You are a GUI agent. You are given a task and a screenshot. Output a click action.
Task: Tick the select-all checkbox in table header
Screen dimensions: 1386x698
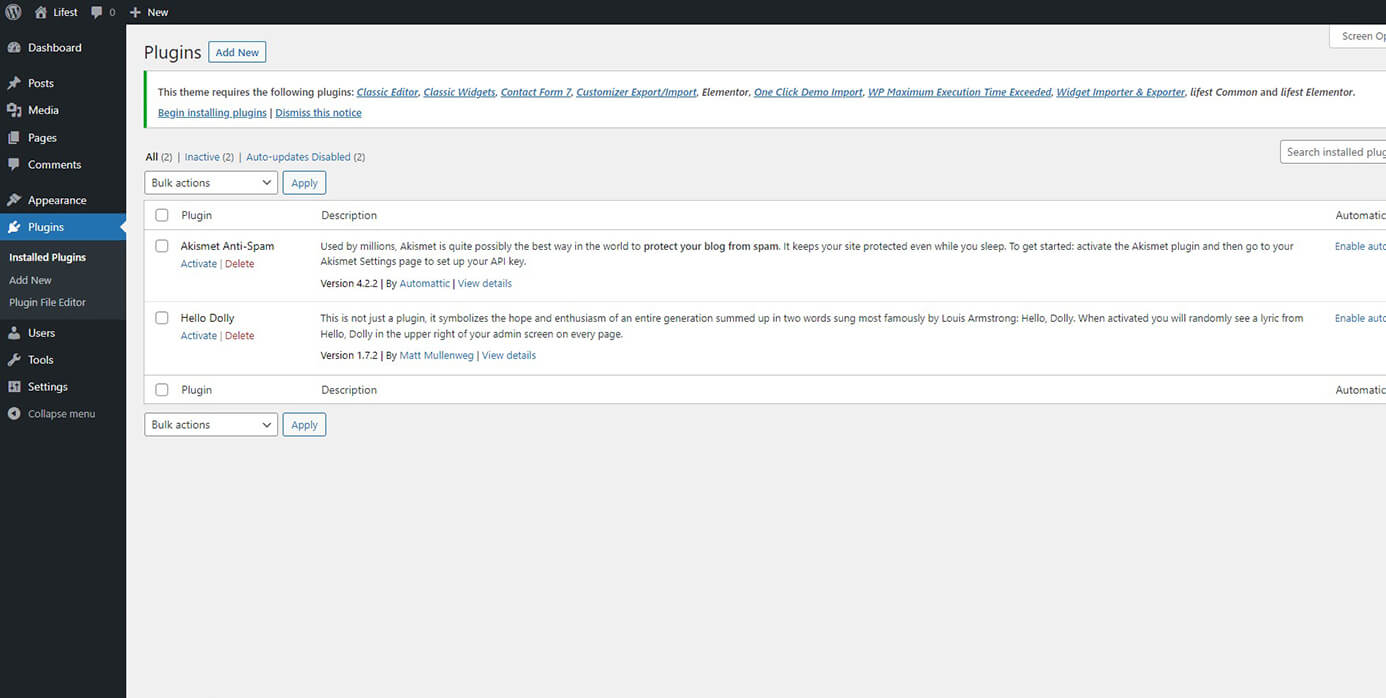[x=162, y=215]
